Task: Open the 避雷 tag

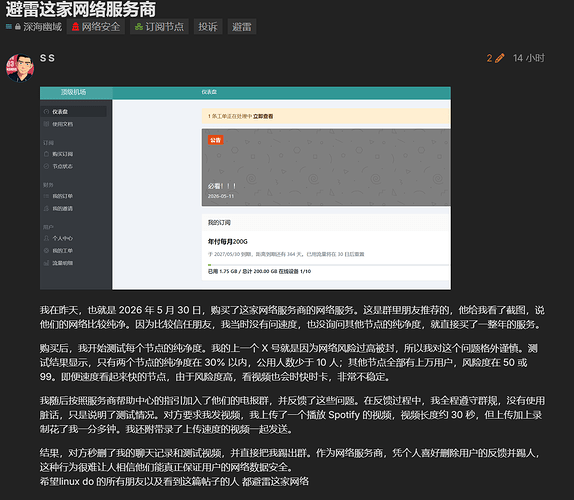Action: tap(242, 27)
